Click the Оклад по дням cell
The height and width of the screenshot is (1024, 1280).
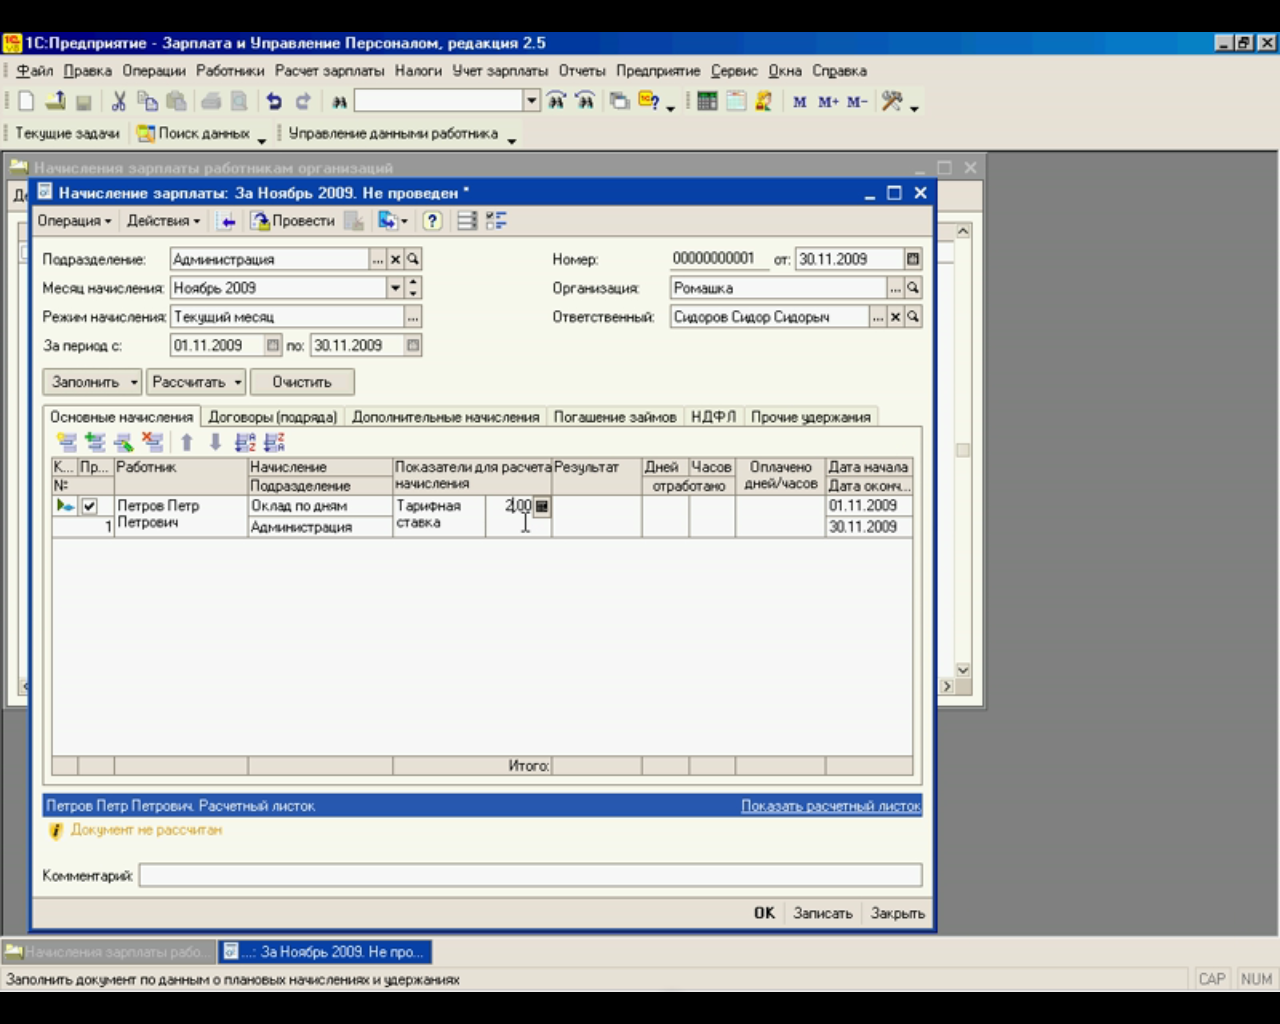point(320,506)
